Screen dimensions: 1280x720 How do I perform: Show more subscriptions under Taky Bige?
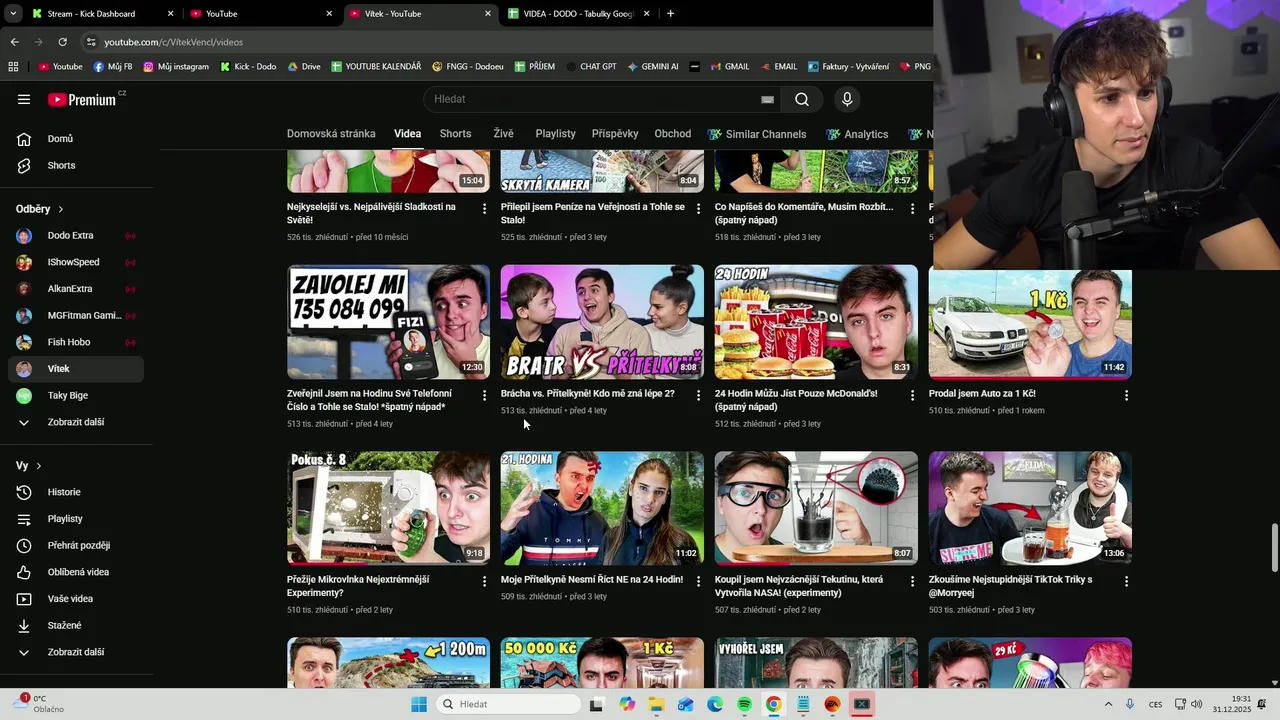point(76,422)
